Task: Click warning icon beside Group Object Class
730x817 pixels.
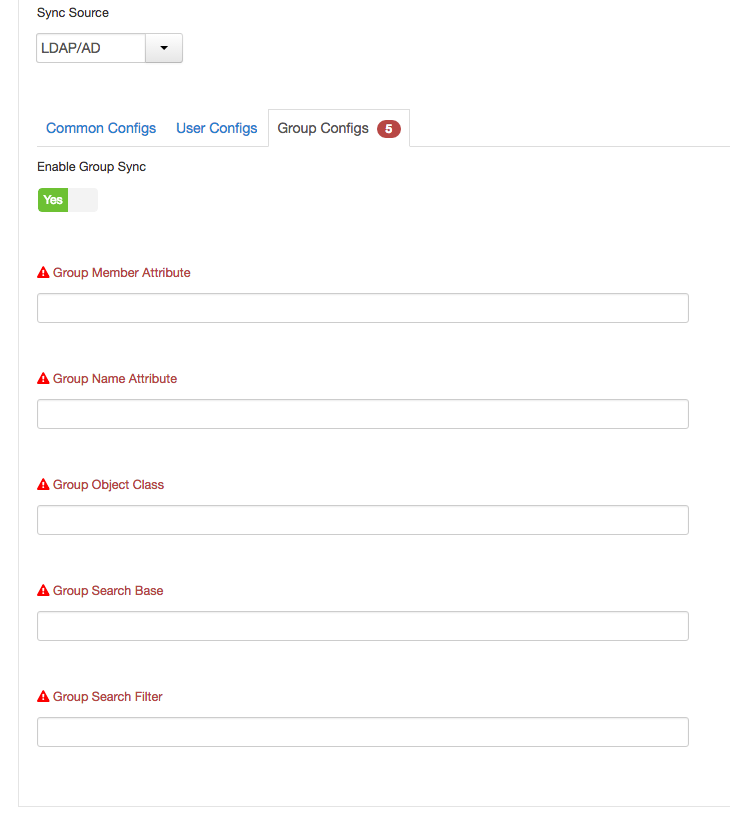Action: 43,485
